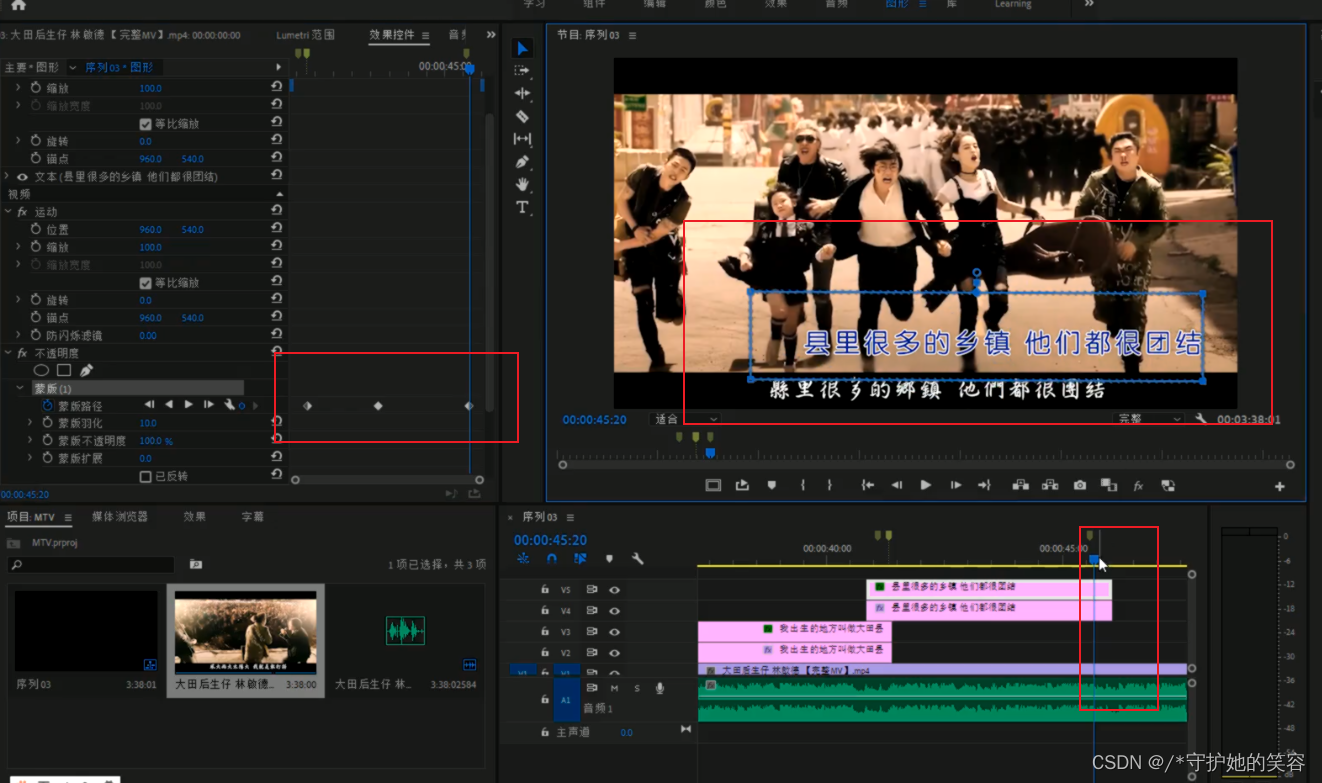
Task: Show more workspaces with double chevron
Action: pyautogui.click(x=1089, y=4)
